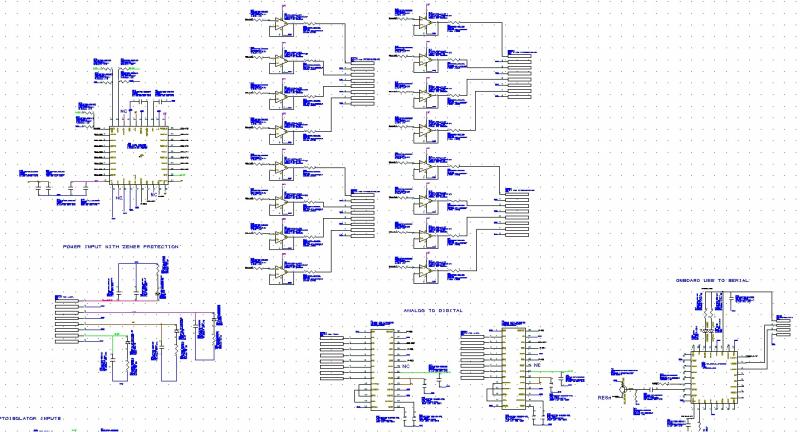Select the "ONBOARD USB TO SERIAL" heading text
The height and width of the screenshot is (432, 800).
[712, 281]
